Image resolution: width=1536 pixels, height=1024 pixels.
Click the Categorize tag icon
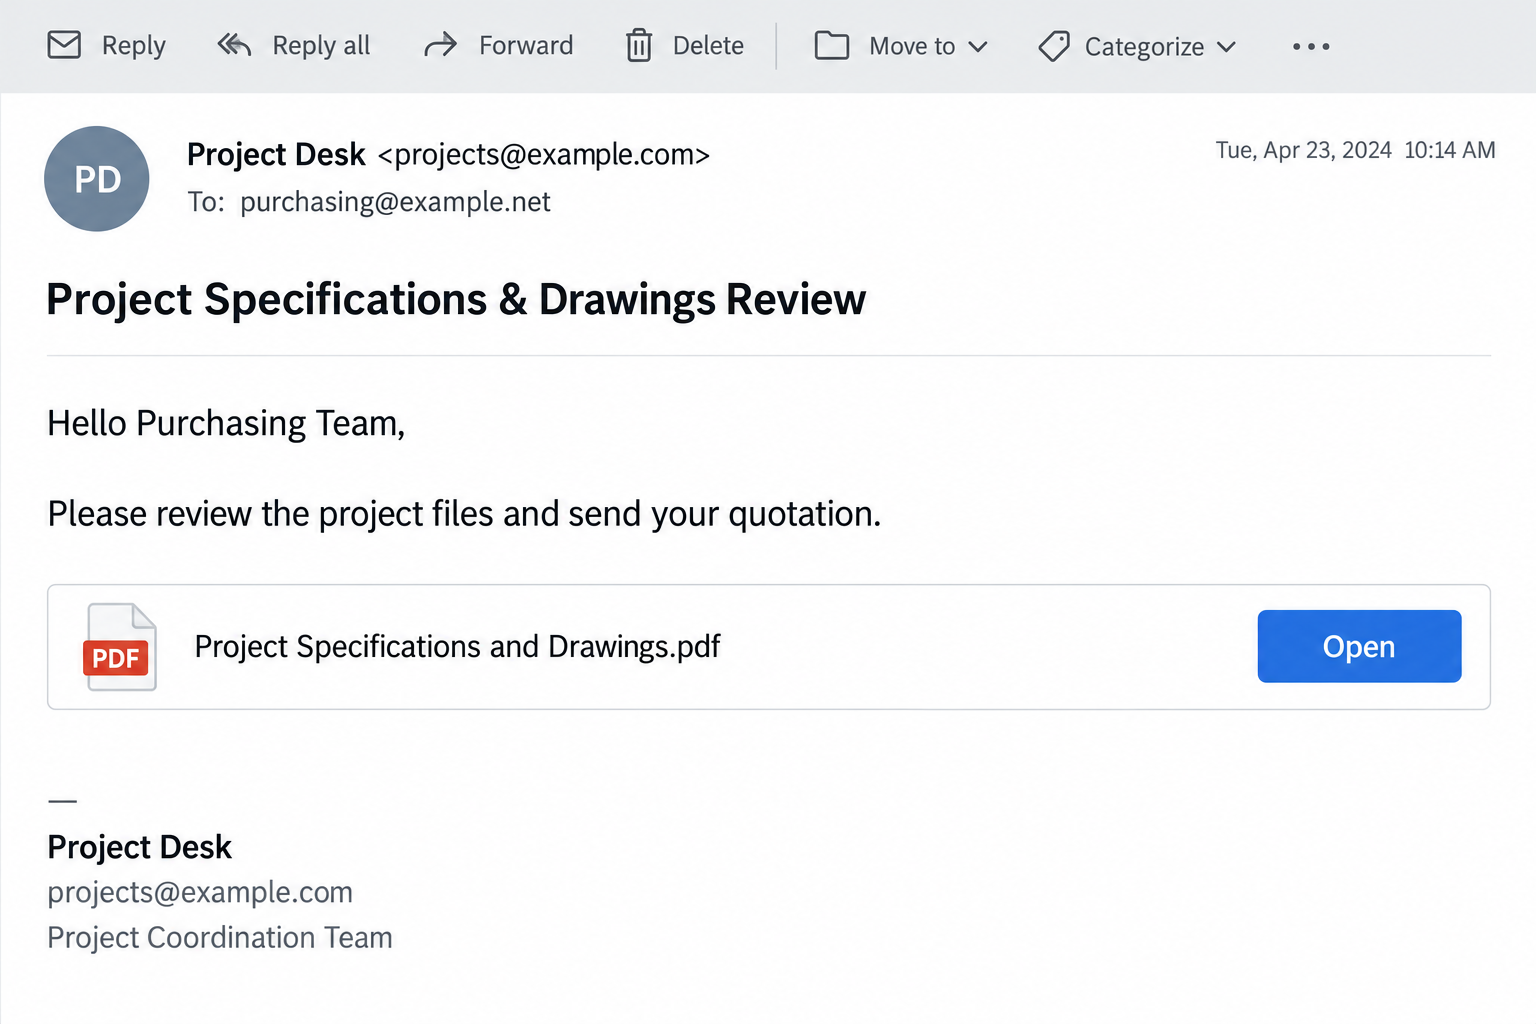click(x=1054, y=46)
